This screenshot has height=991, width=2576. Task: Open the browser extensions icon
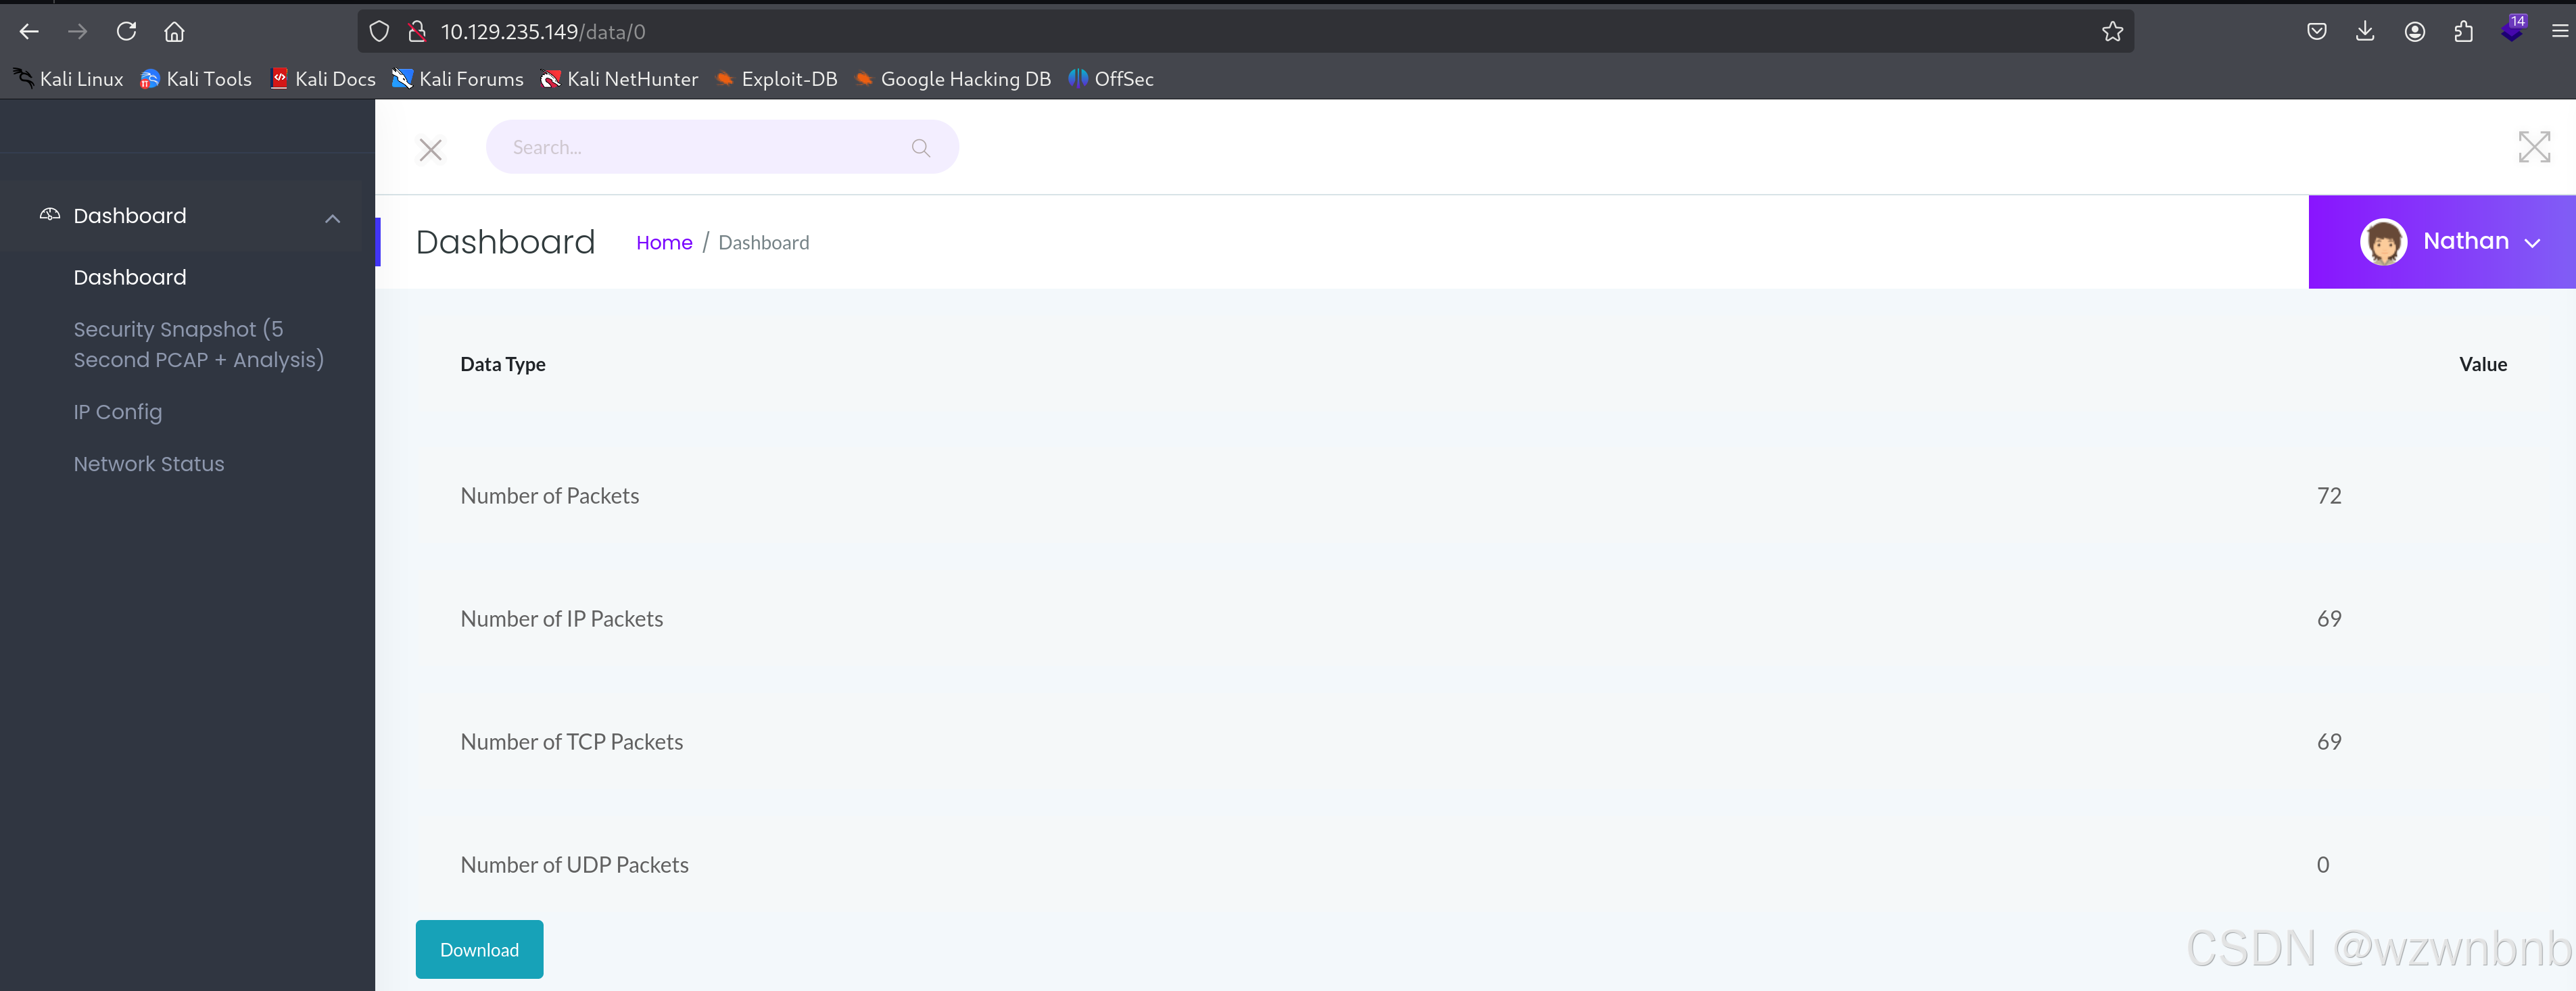pos(2463,32)
